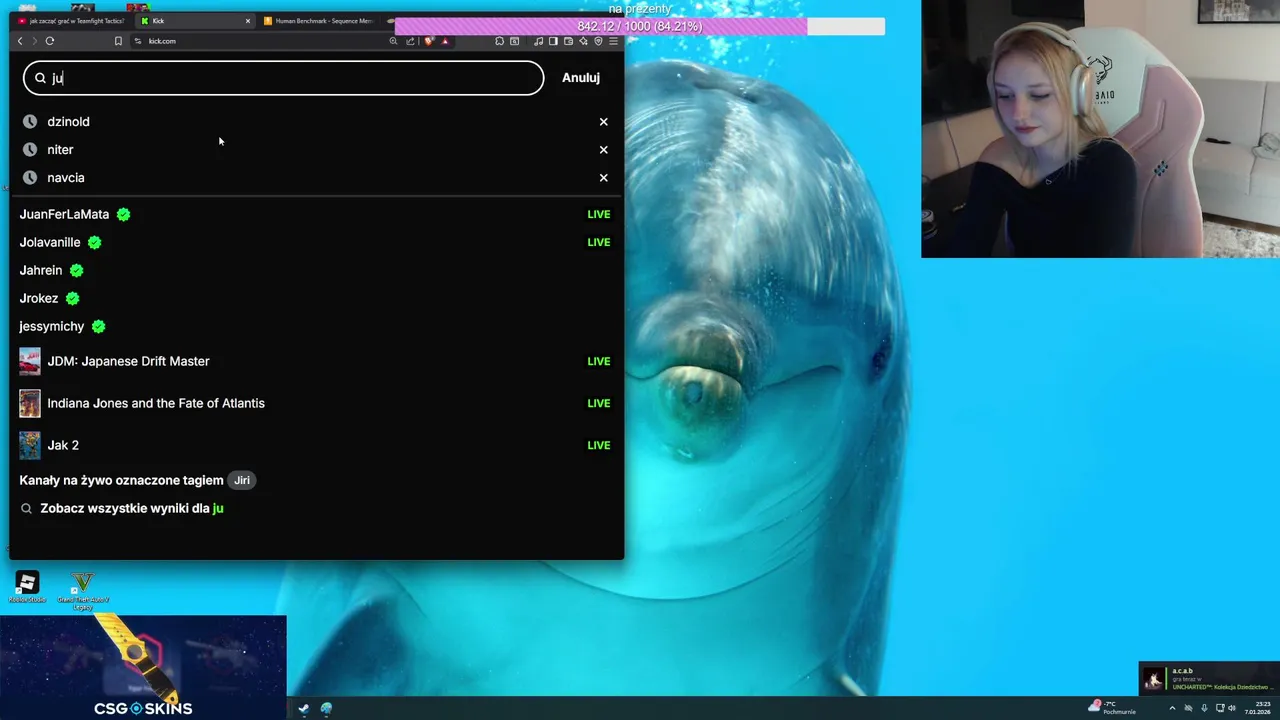Click the LIVE label for Jak 2

click(x=598, y=445)
